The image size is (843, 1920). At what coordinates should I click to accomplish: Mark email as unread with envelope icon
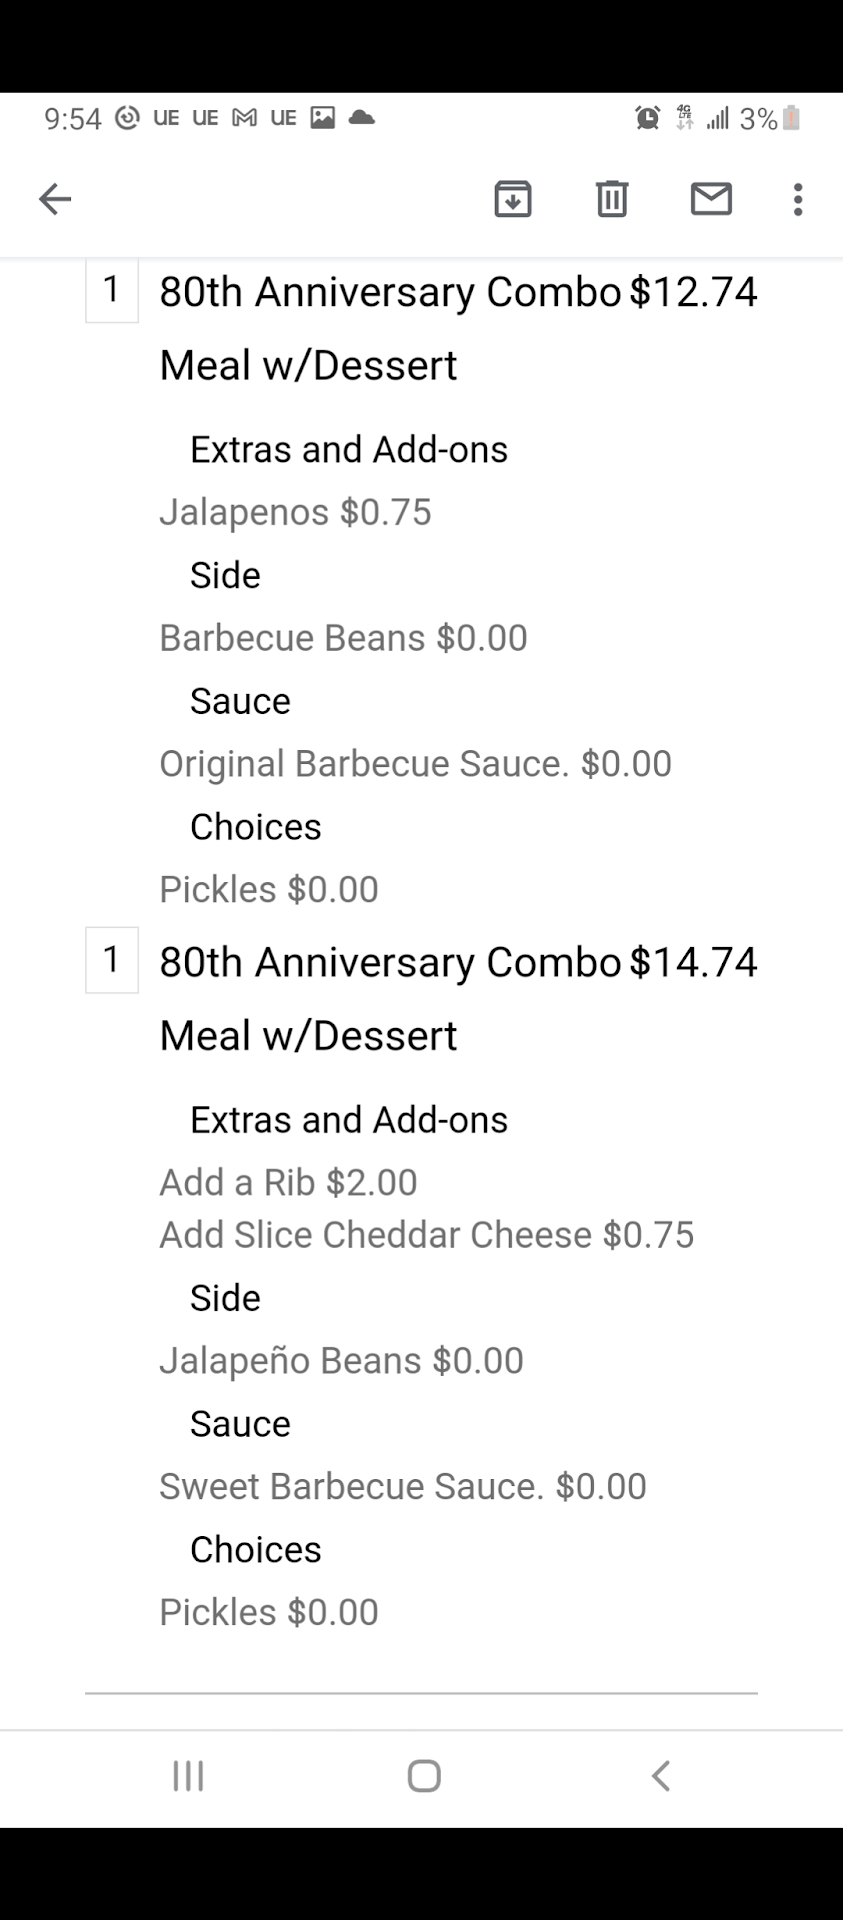coord(711,199)
